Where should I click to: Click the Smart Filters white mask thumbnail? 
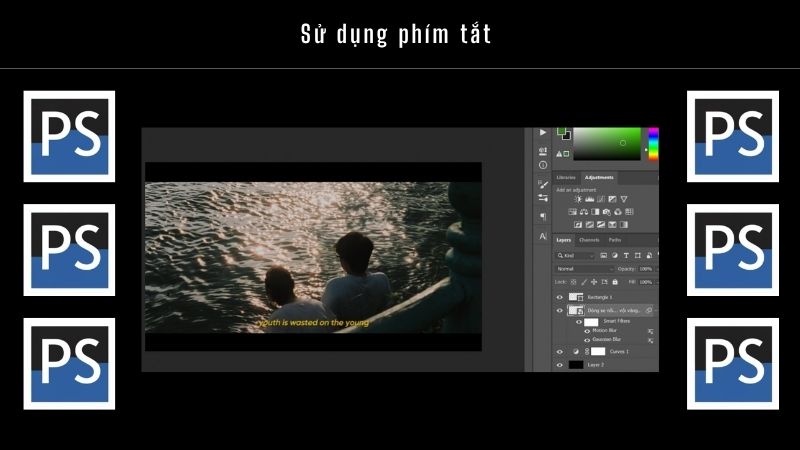pyautogui.click(x=591, y=322)
